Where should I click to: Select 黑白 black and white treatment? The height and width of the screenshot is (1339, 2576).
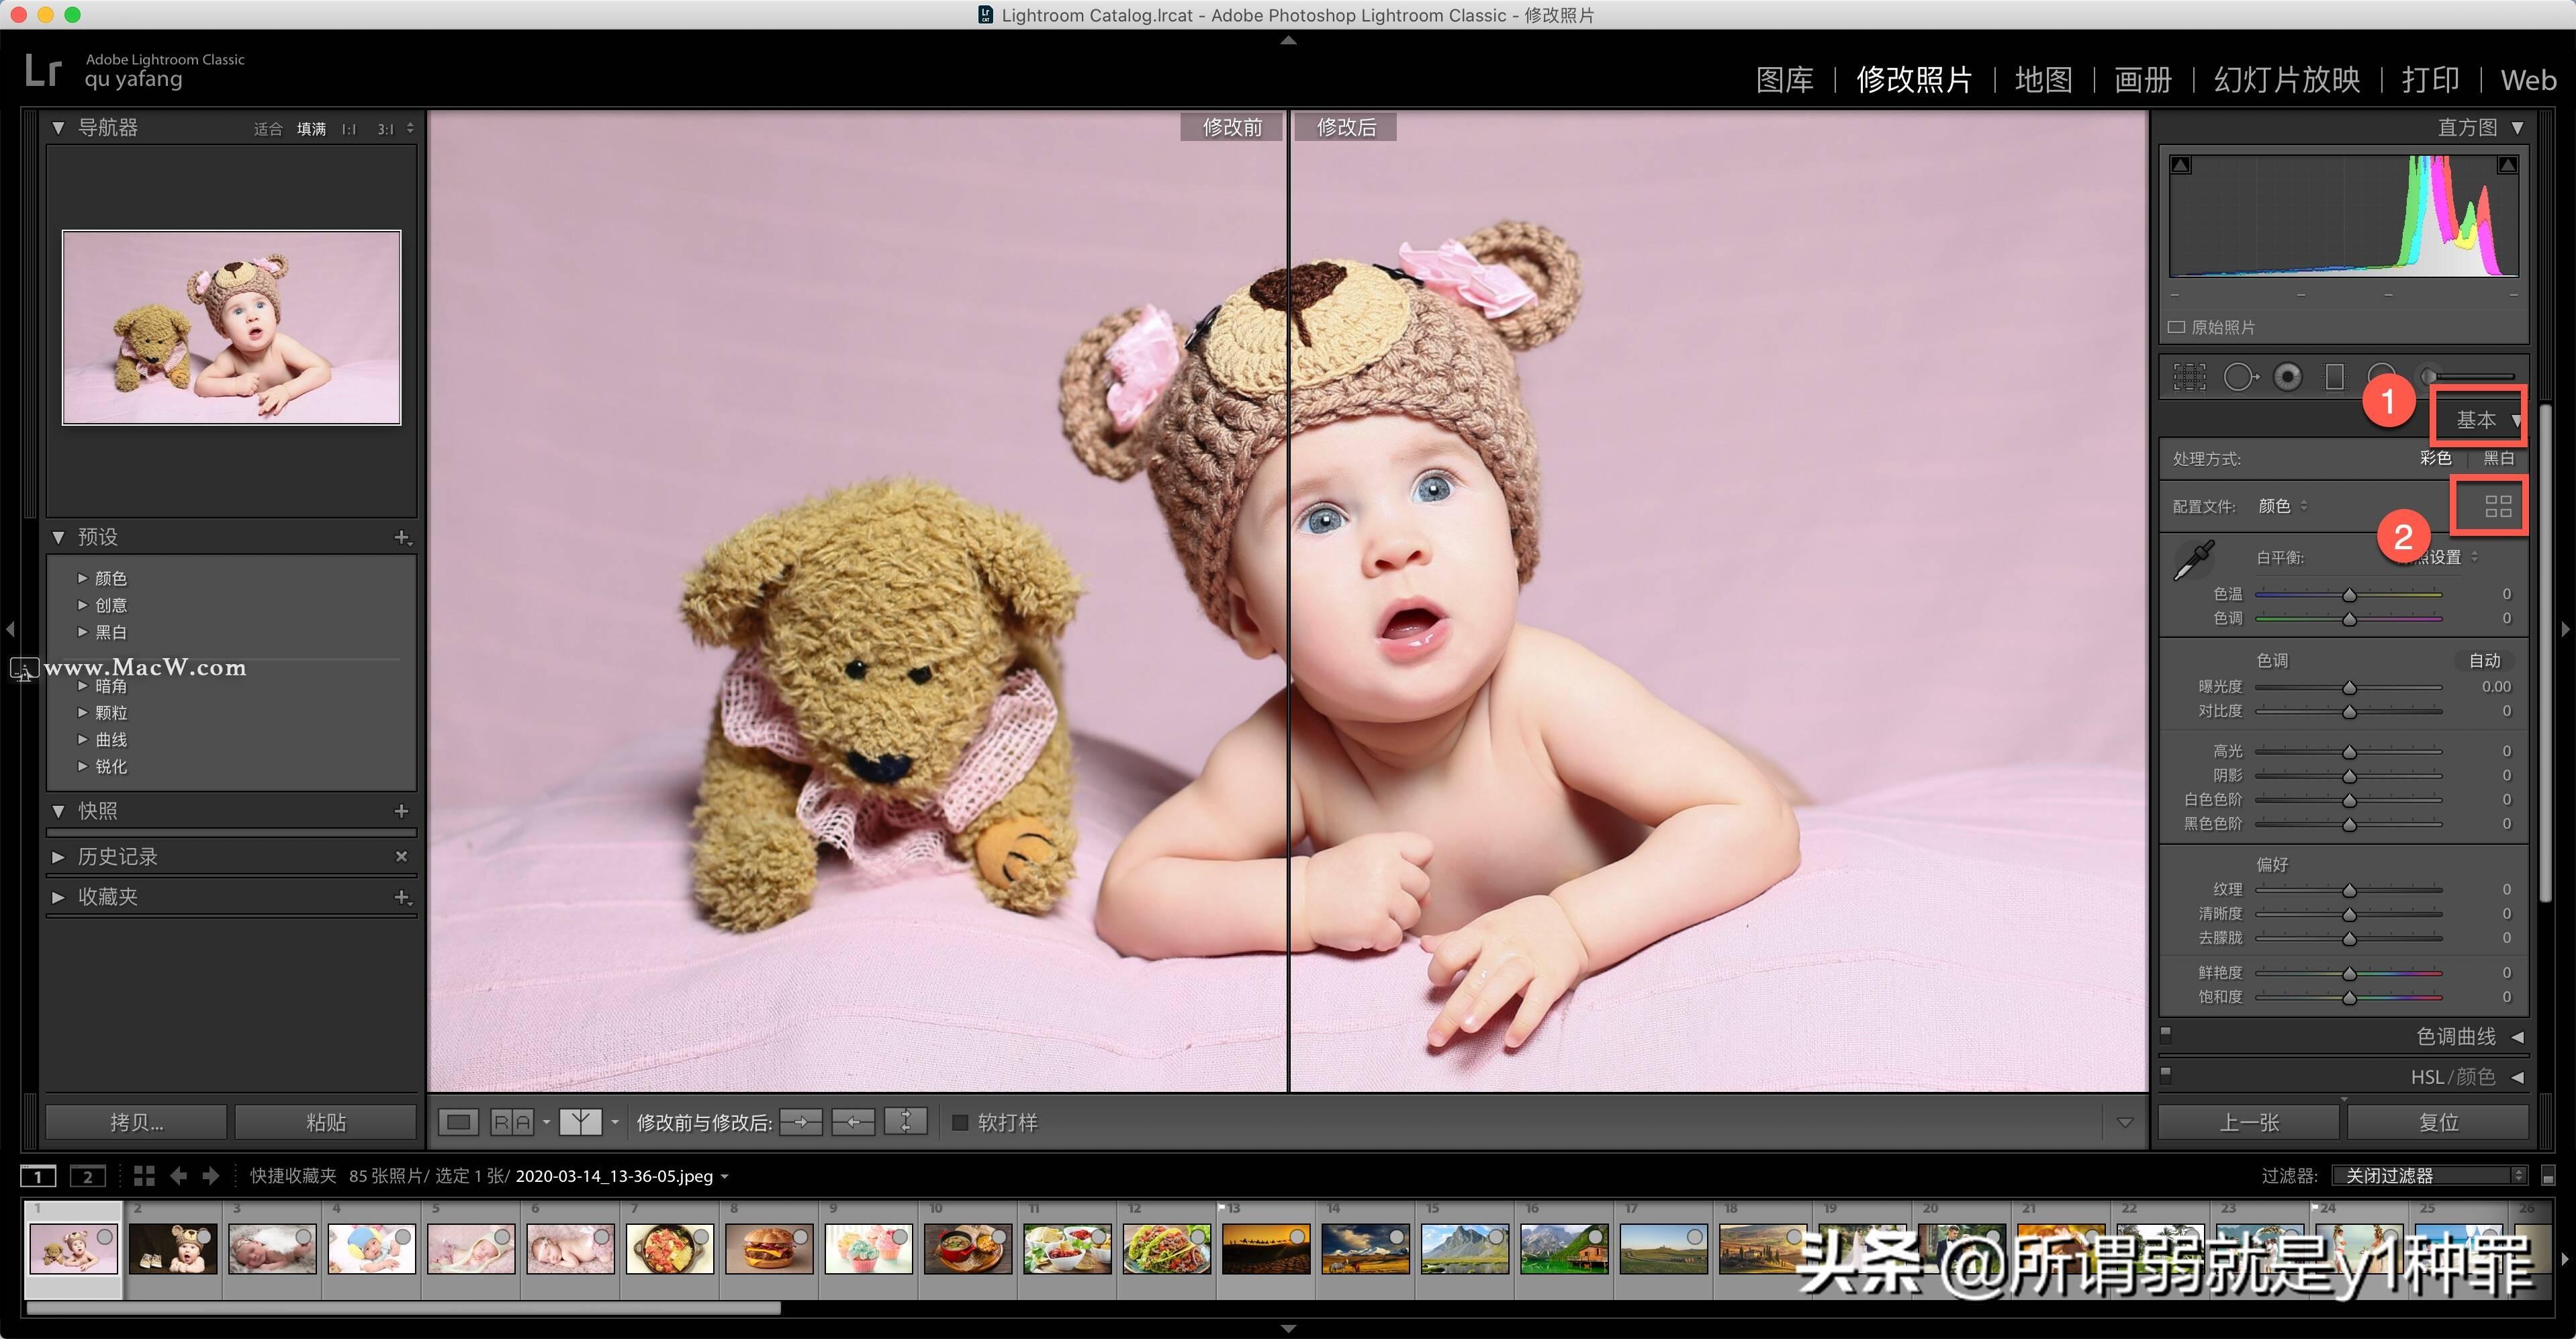pyautogui.click(x=2499, y=458)
